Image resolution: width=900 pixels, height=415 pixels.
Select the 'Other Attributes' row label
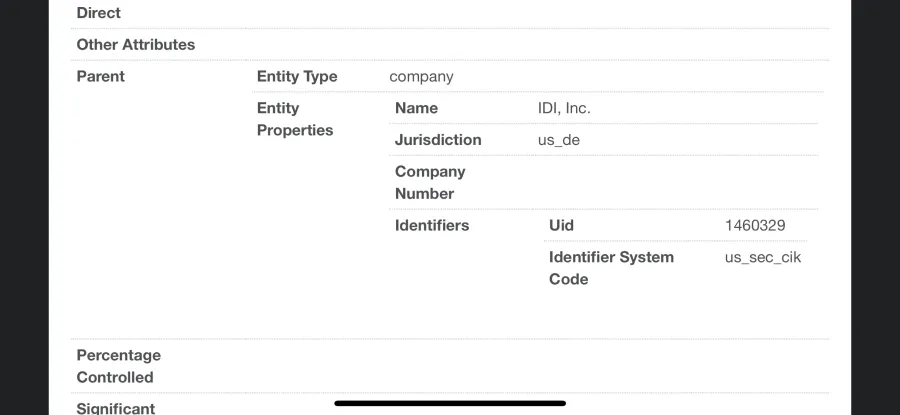pyautogui.click(x=135, y=44)
